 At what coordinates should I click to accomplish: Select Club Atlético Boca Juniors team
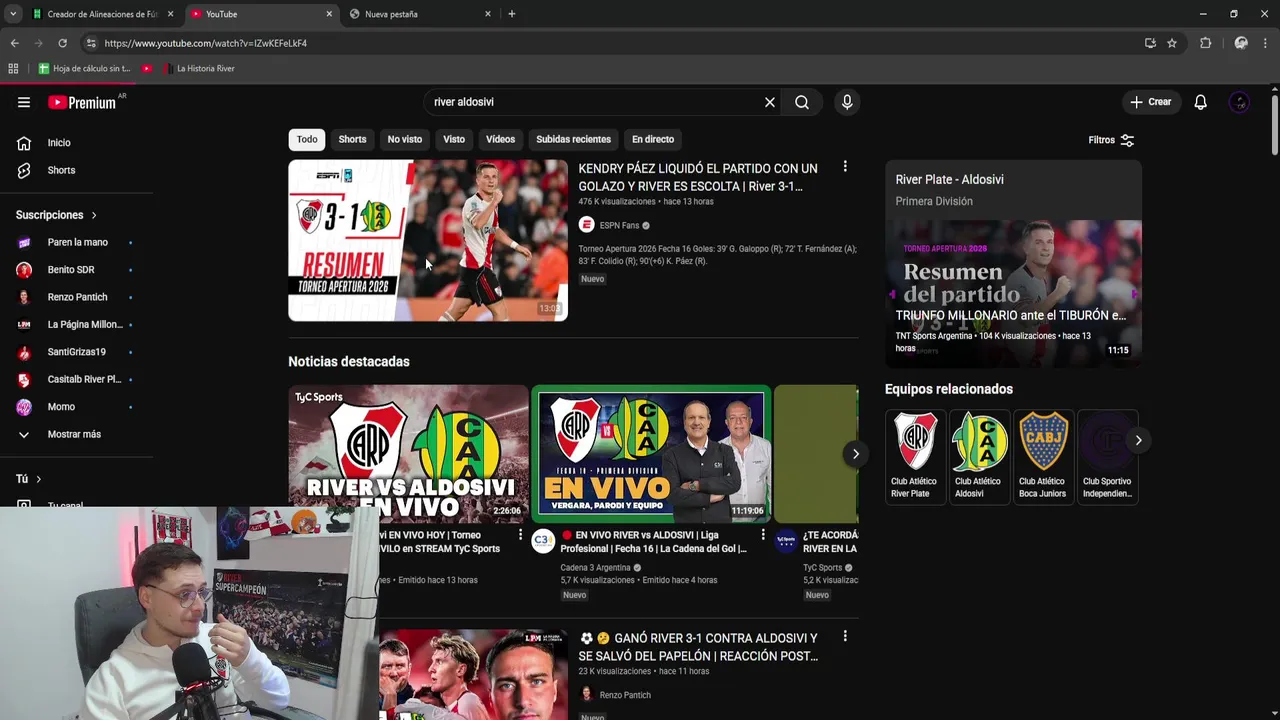tap(1043, 456)
